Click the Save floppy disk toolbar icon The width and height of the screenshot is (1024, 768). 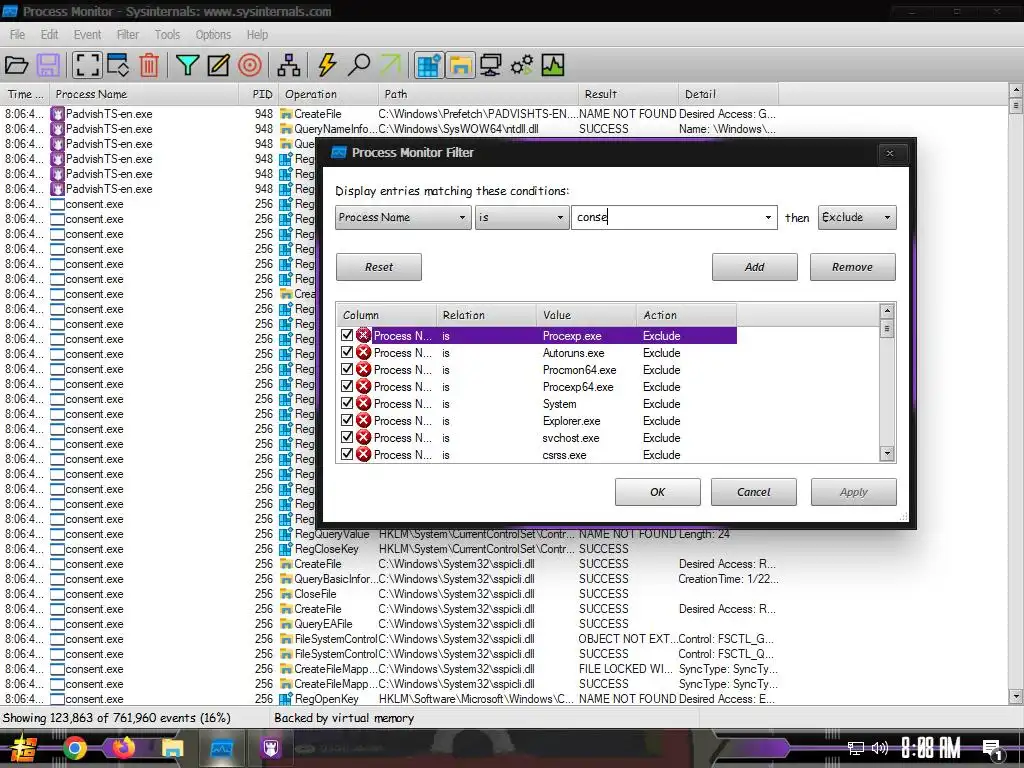48,65
